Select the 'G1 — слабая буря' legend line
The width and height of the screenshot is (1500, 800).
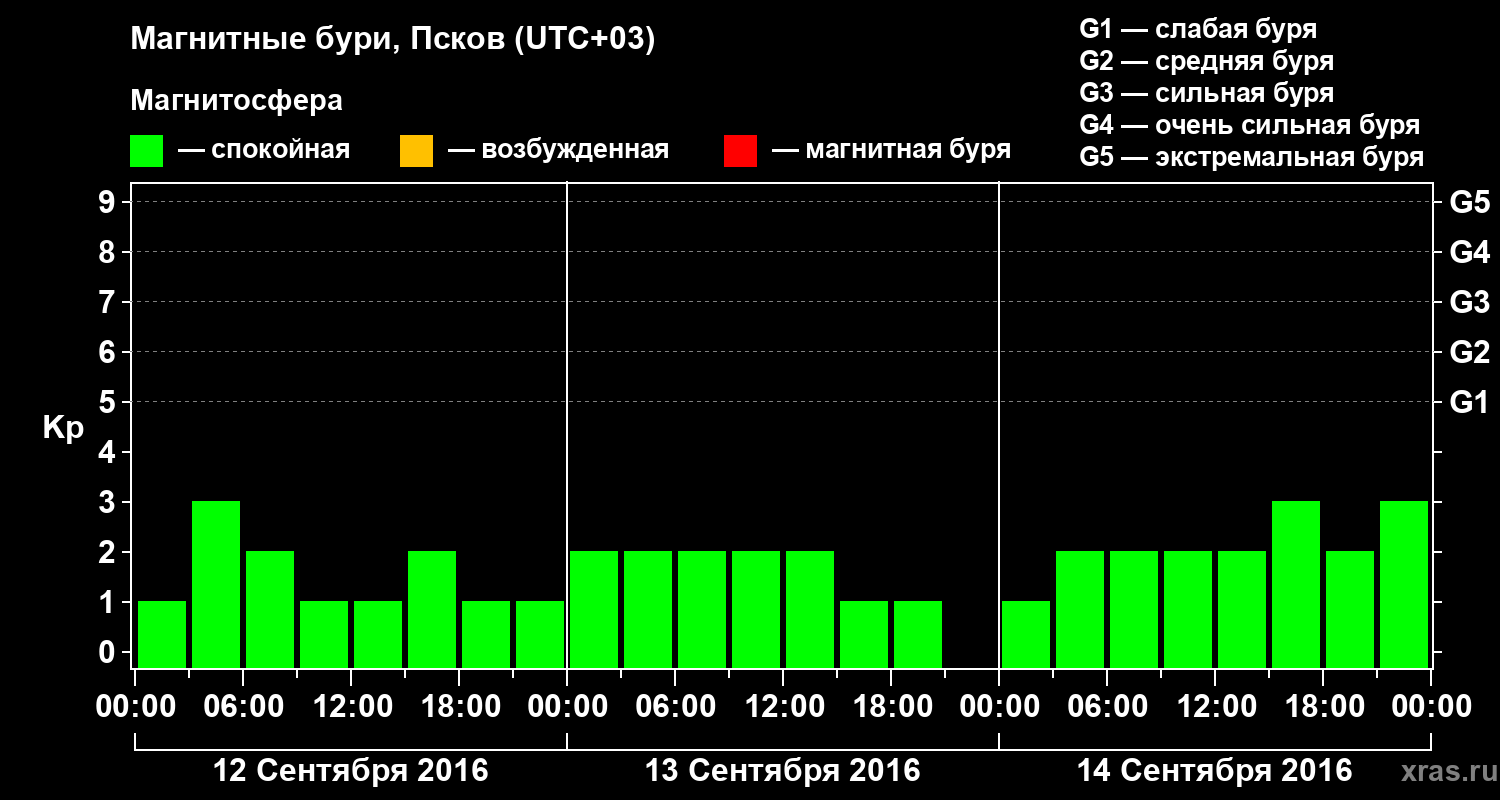[1199, 28]
